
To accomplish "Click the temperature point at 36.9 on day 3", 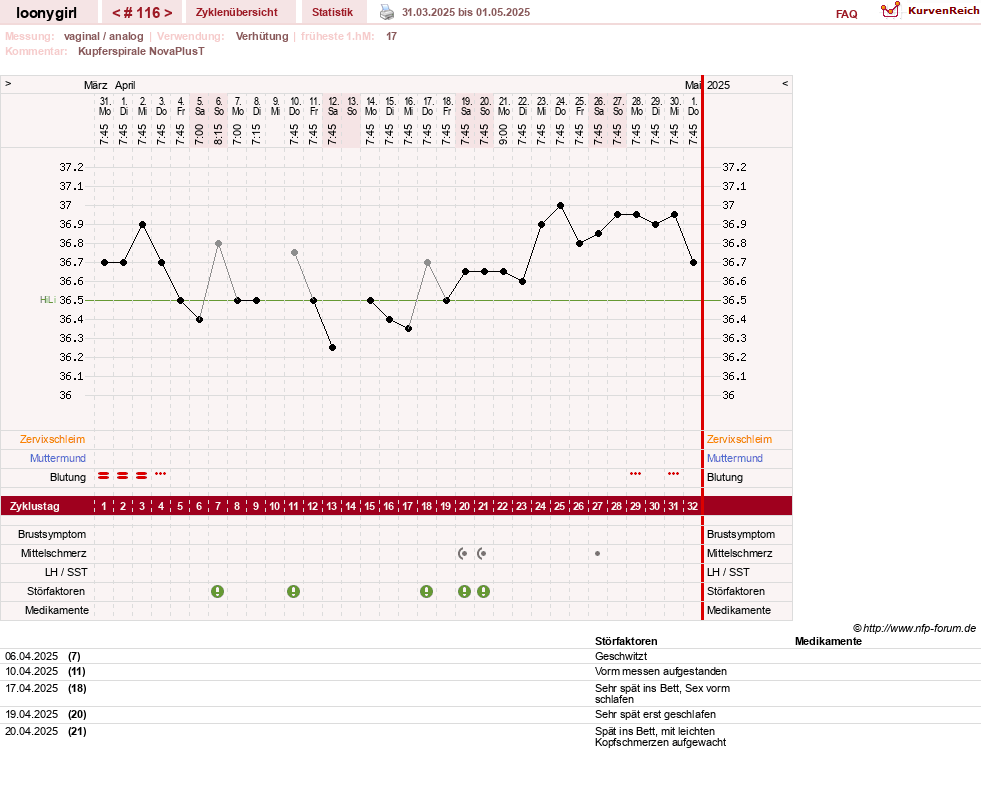I will tap(143, 225).
